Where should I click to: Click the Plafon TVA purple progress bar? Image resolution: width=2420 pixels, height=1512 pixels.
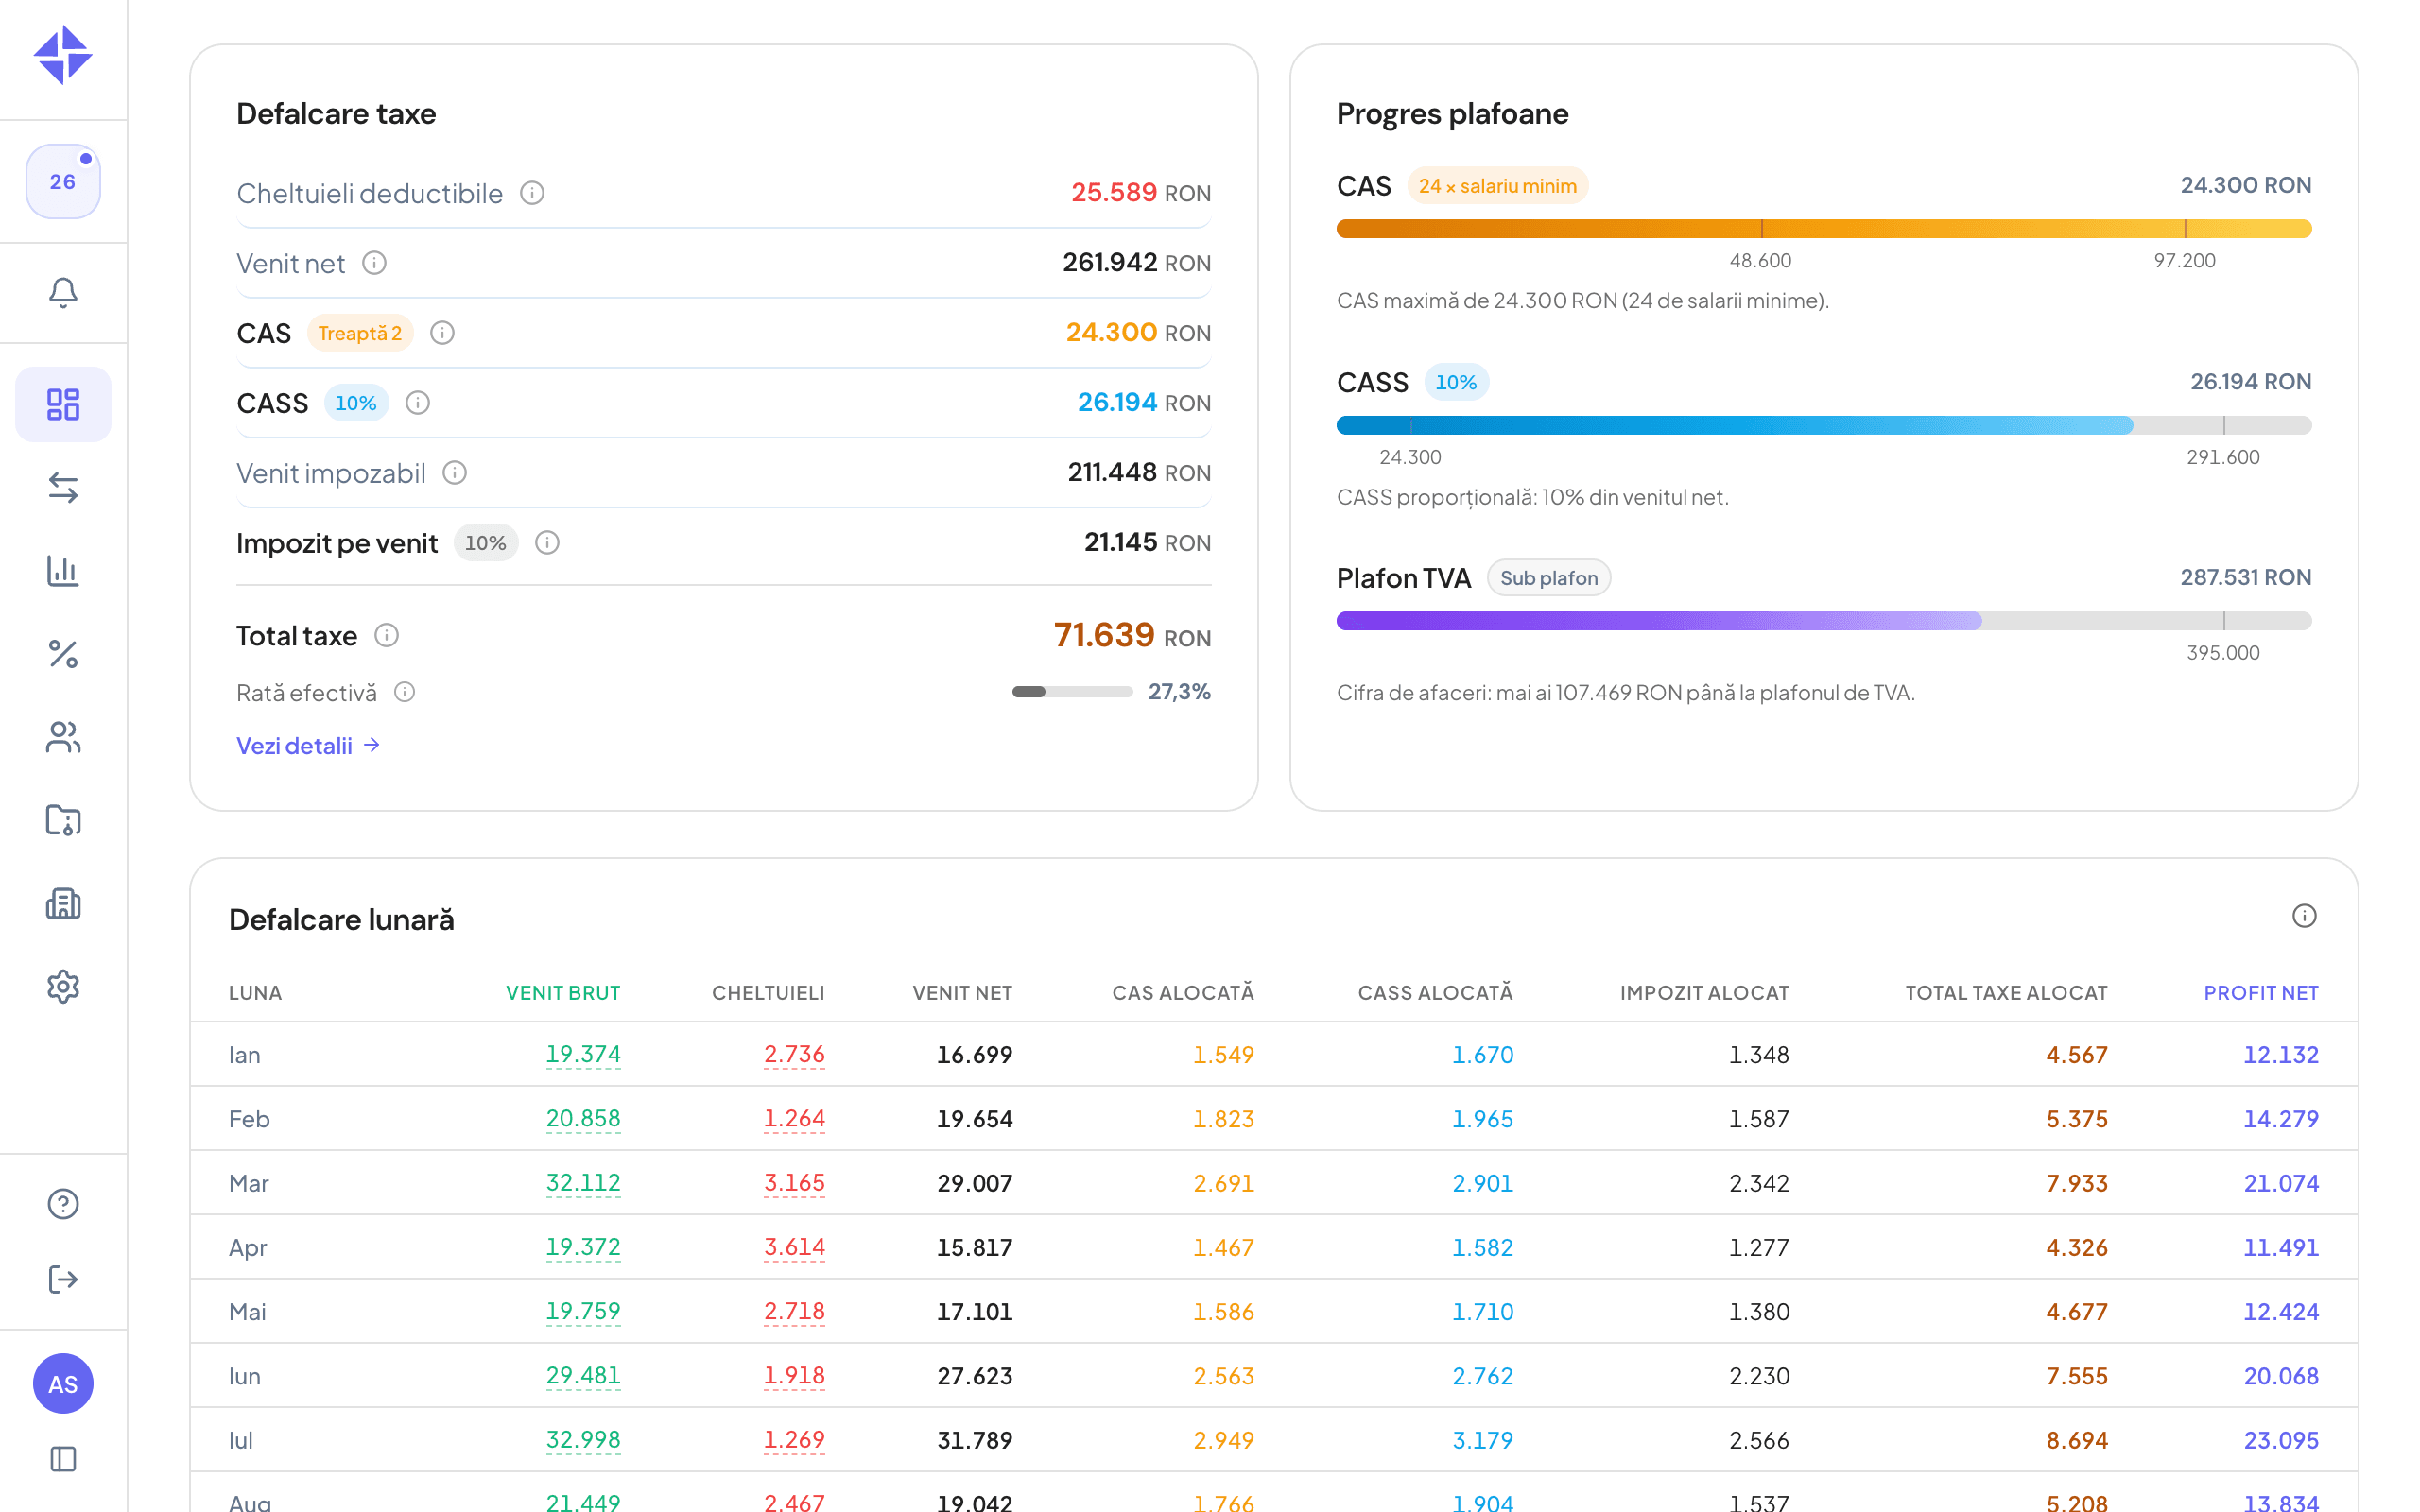click(x=1824, y=621)
